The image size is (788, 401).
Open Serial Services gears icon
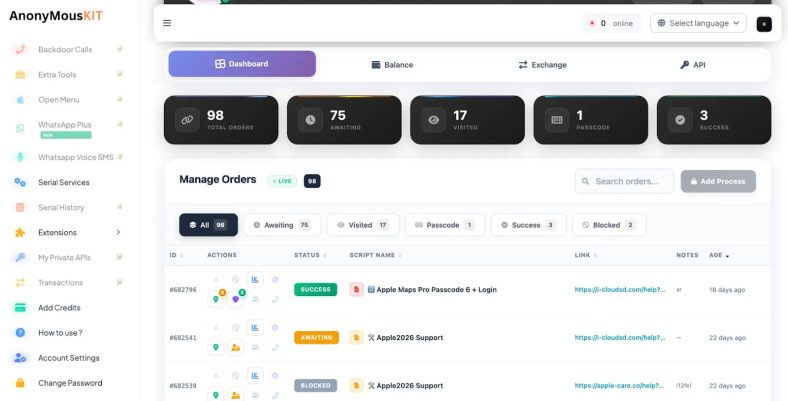click(20, 182)
